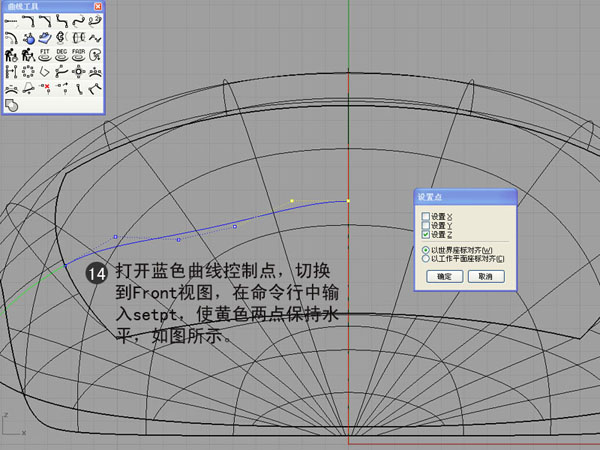This screenshot has height=450, width=600.
Task: Select the blue sphere offset-normal tool
Action: click(x=28, y=38)
